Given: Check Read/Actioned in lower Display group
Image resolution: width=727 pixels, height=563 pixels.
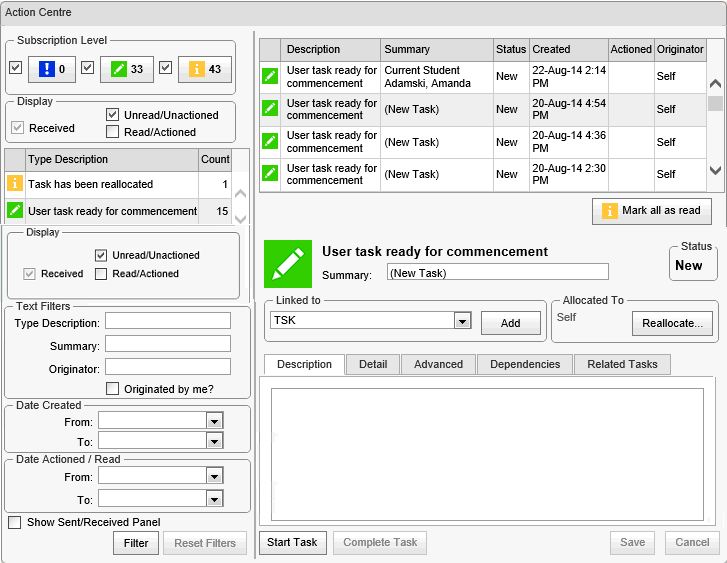Looking at the screenshot, I should (x=101, y=274).
